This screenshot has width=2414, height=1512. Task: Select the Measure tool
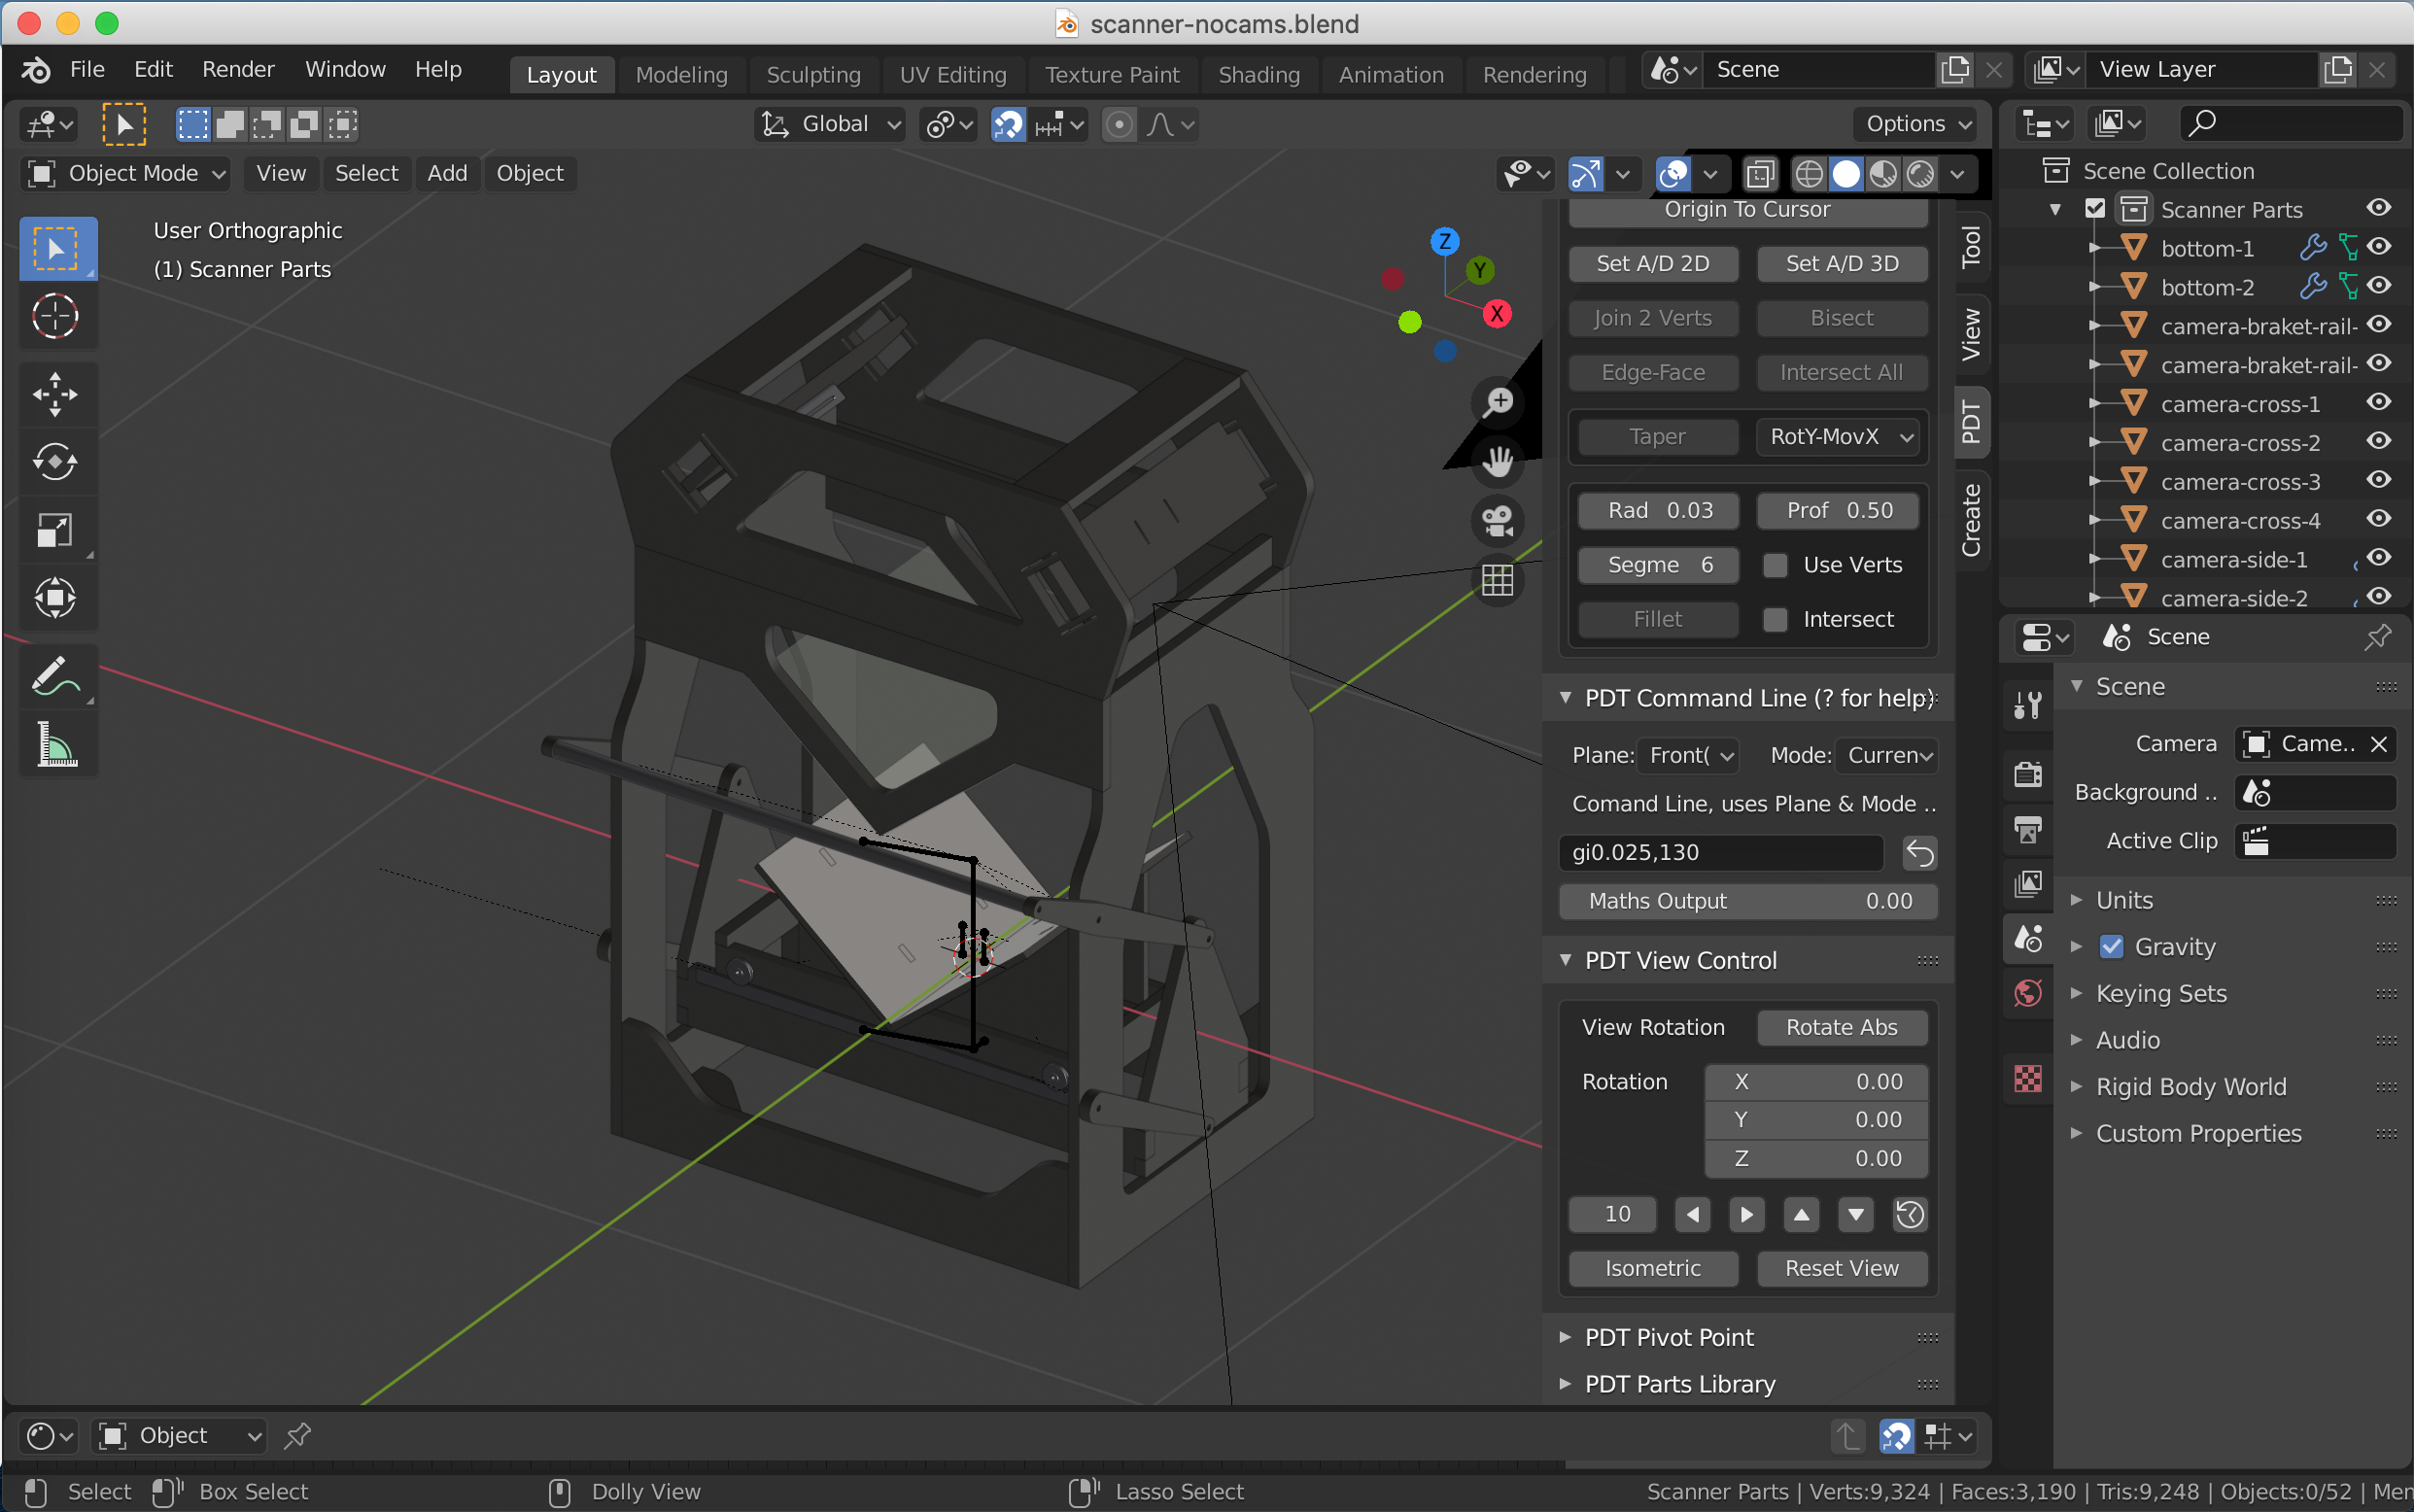55,745
